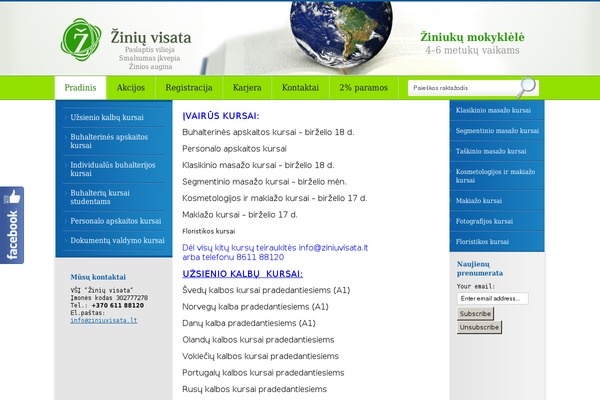The height and width of the screenshot is (400, 600).
Task: Open Fotografijos kursai sidebar link
Action: tap(484, 221)
